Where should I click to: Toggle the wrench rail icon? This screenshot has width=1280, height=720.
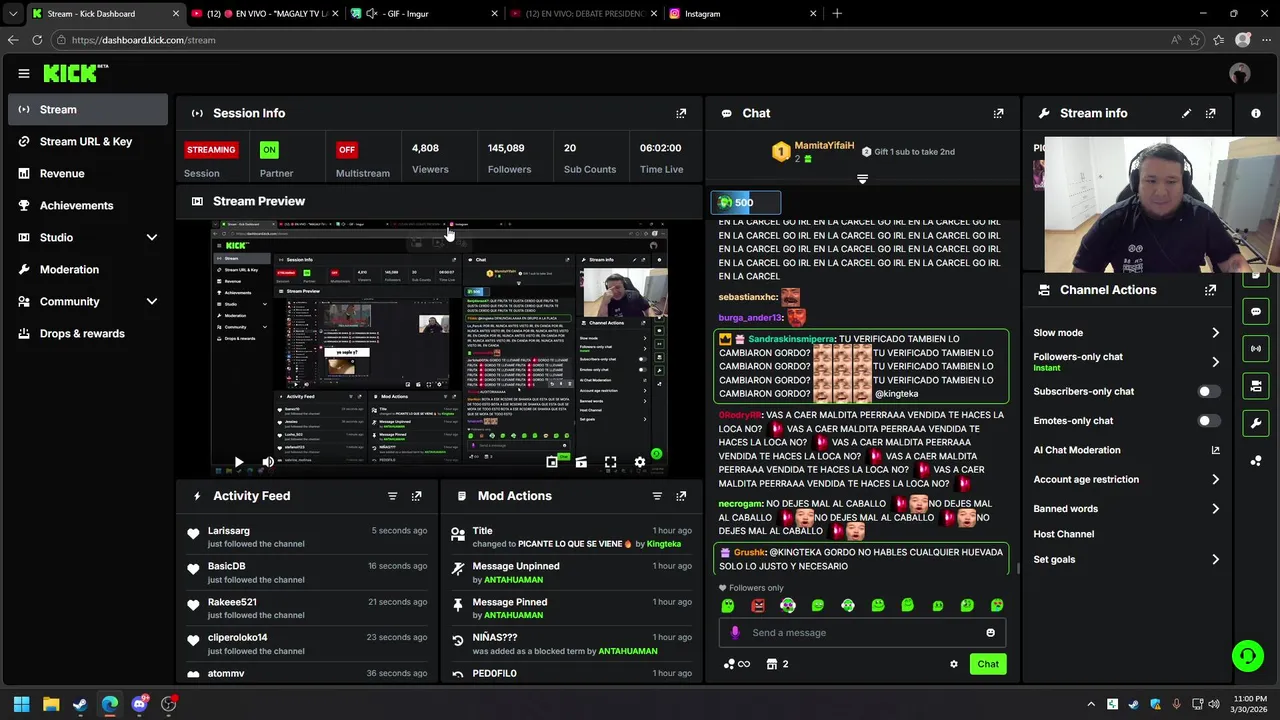(1256, 423)
